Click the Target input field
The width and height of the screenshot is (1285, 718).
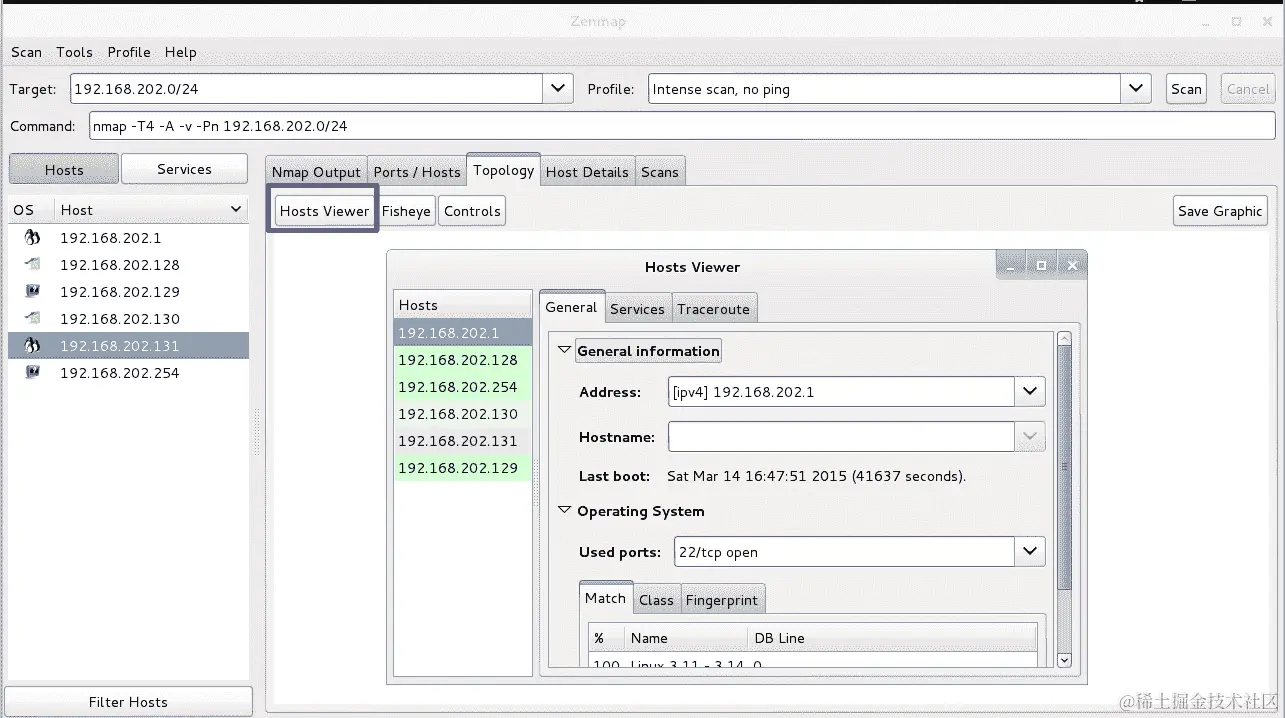[x=307, y=88]
